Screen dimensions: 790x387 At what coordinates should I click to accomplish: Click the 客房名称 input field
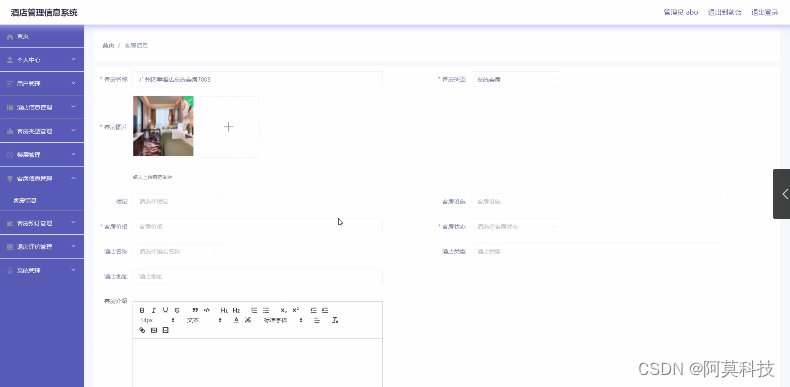pos(257,79)
